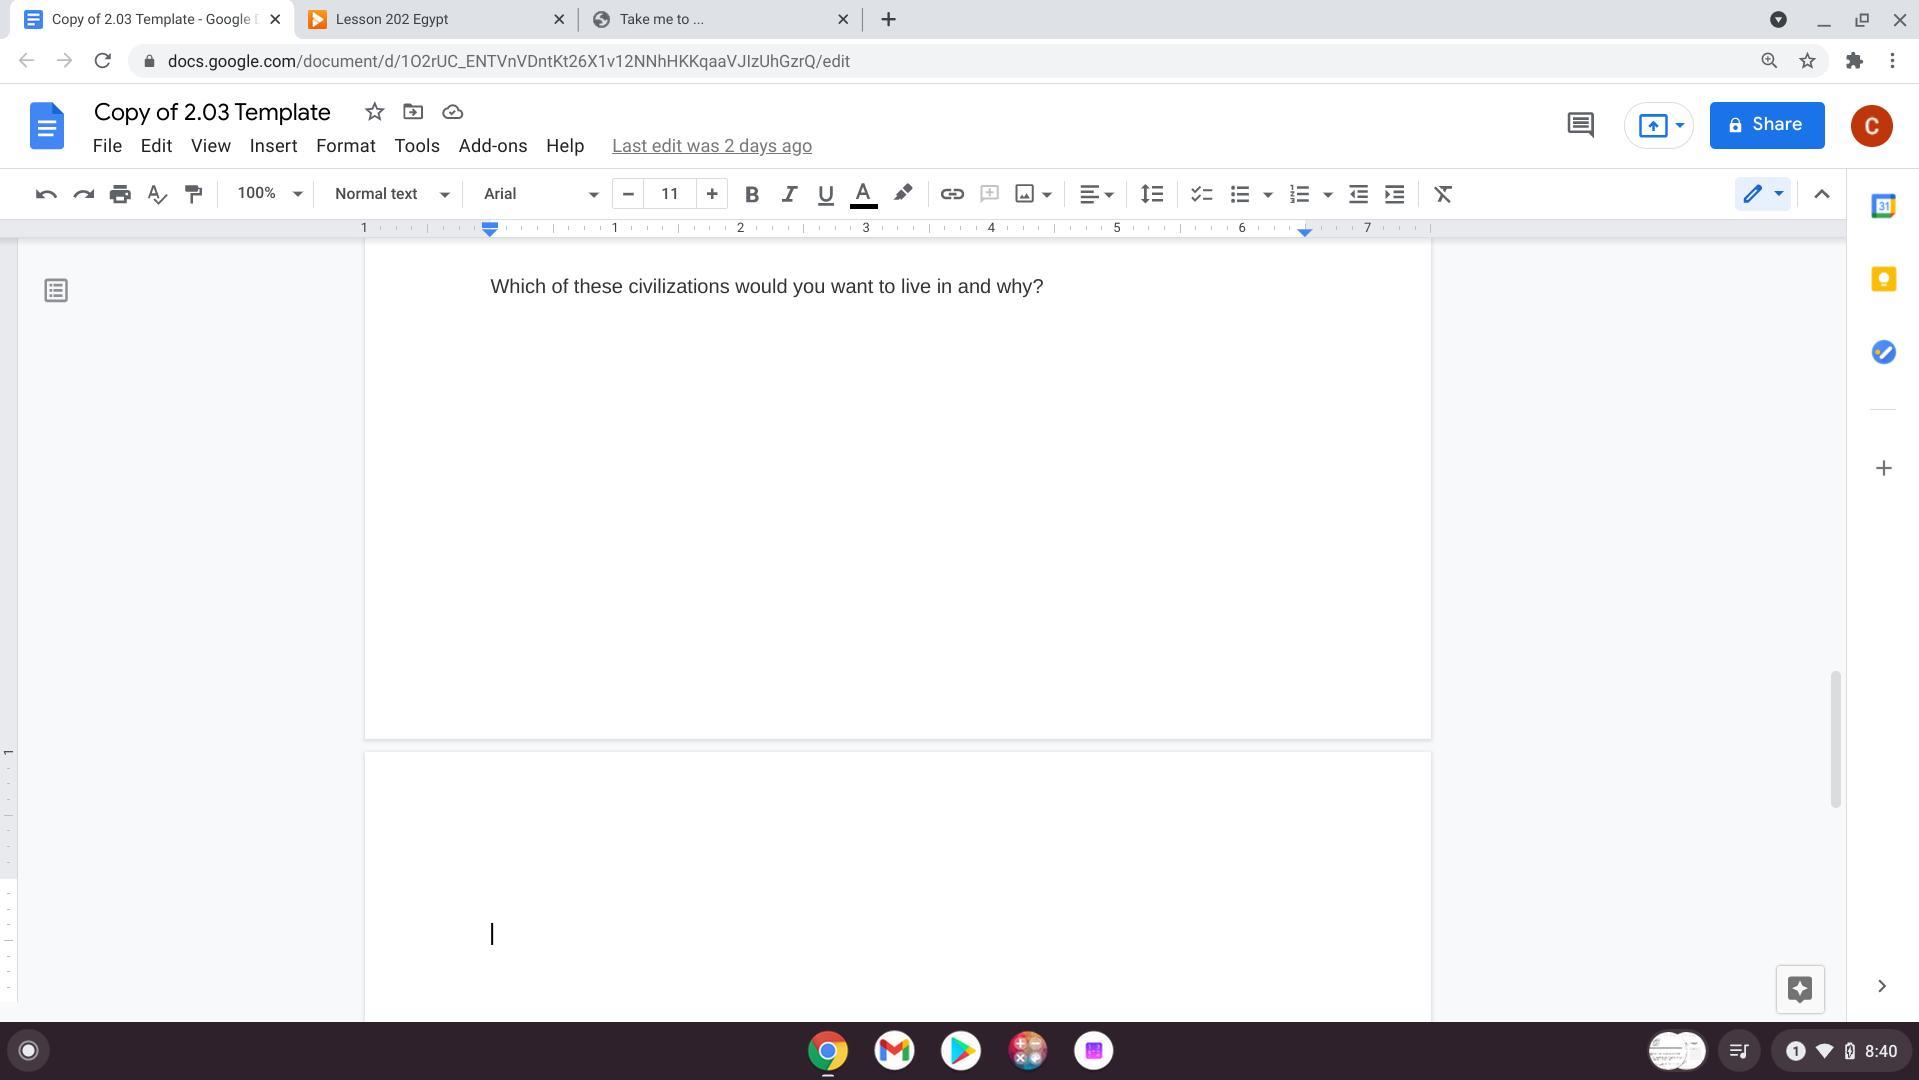Open Google Keep side panel
The image size is (1919, 1080).
[1883, 279]
